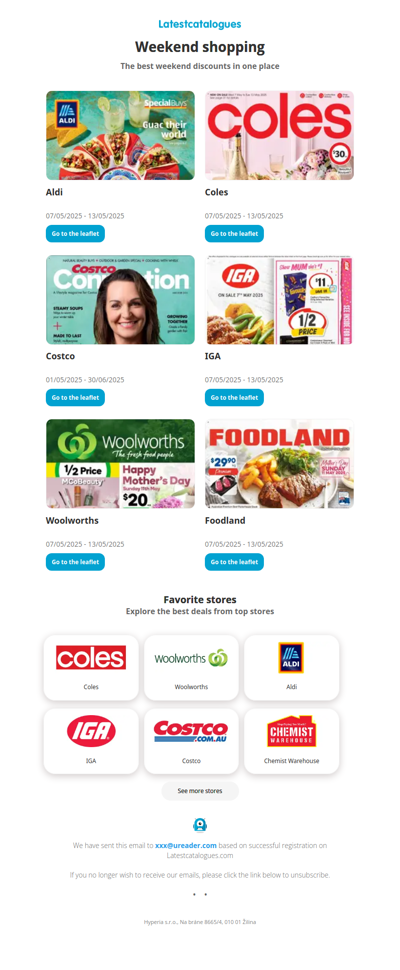Image resolution: width=400 pixels, height=970 pixels.
Task: Go to the Aldi leaflet button
Action: point(75,234)
